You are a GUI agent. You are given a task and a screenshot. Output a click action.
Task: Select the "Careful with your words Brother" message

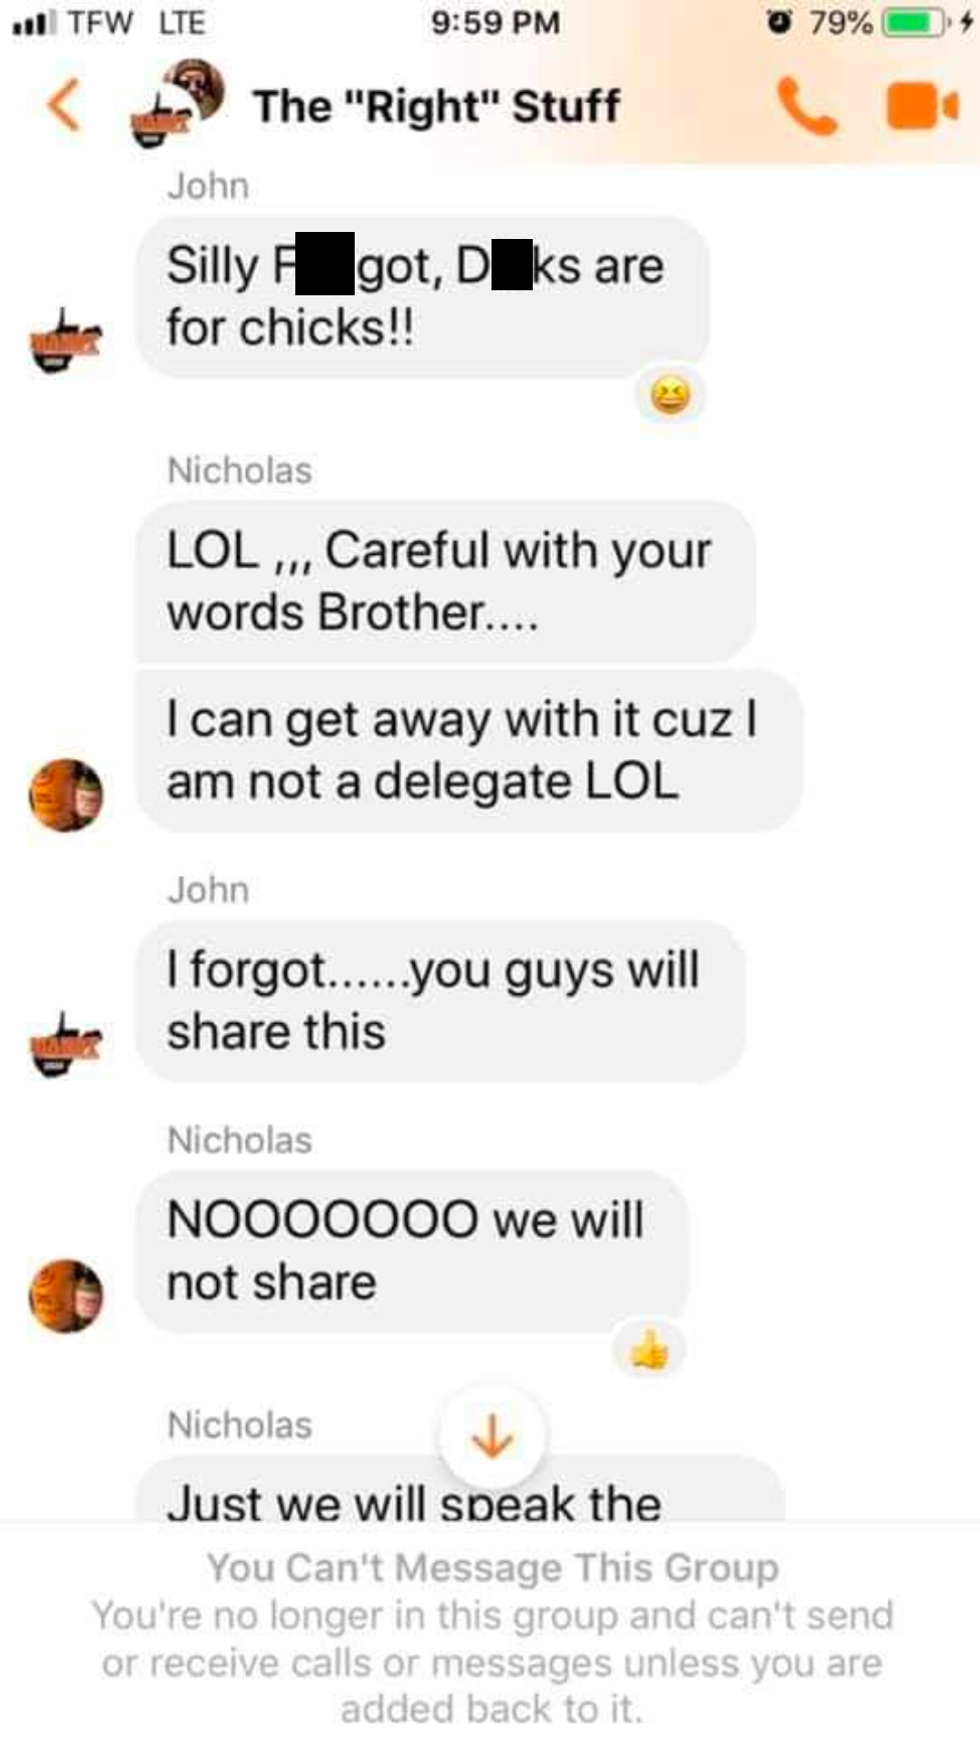pyautogui.click(x=445, y=581)
